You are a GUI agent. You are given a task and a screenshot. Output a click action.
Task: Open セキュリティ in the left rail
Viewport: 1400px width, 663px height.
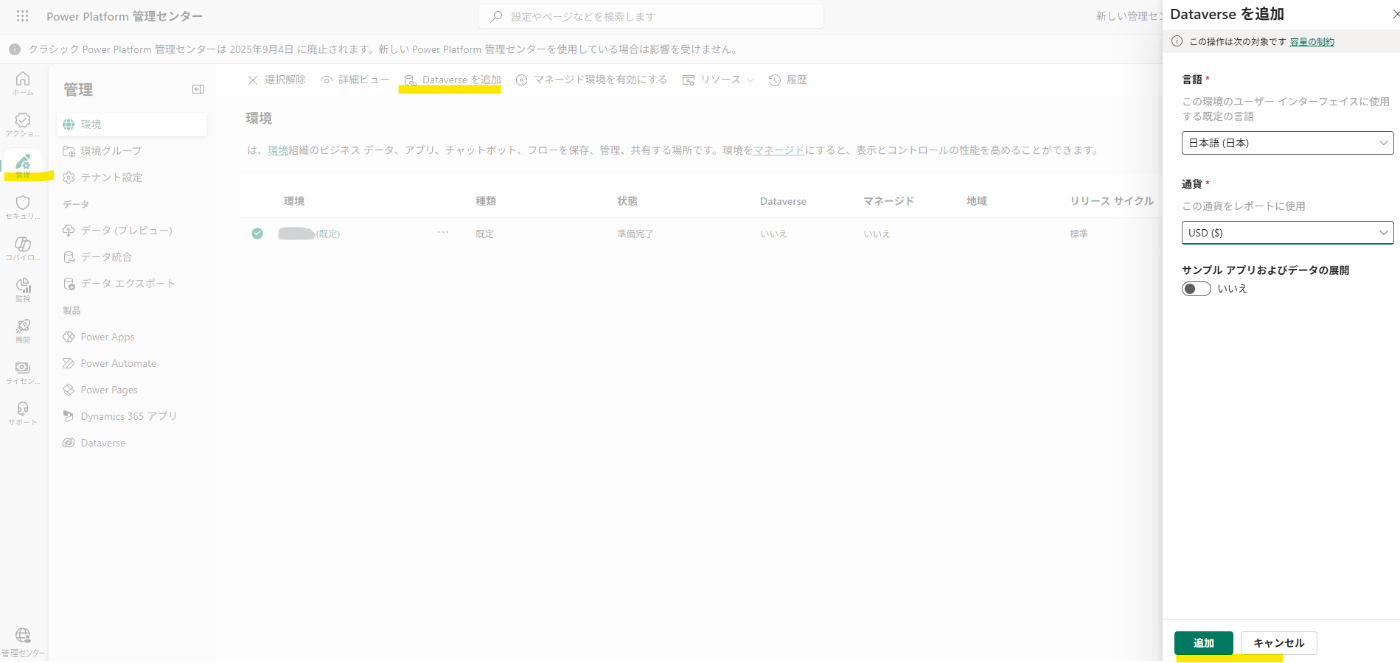[22, 207]
